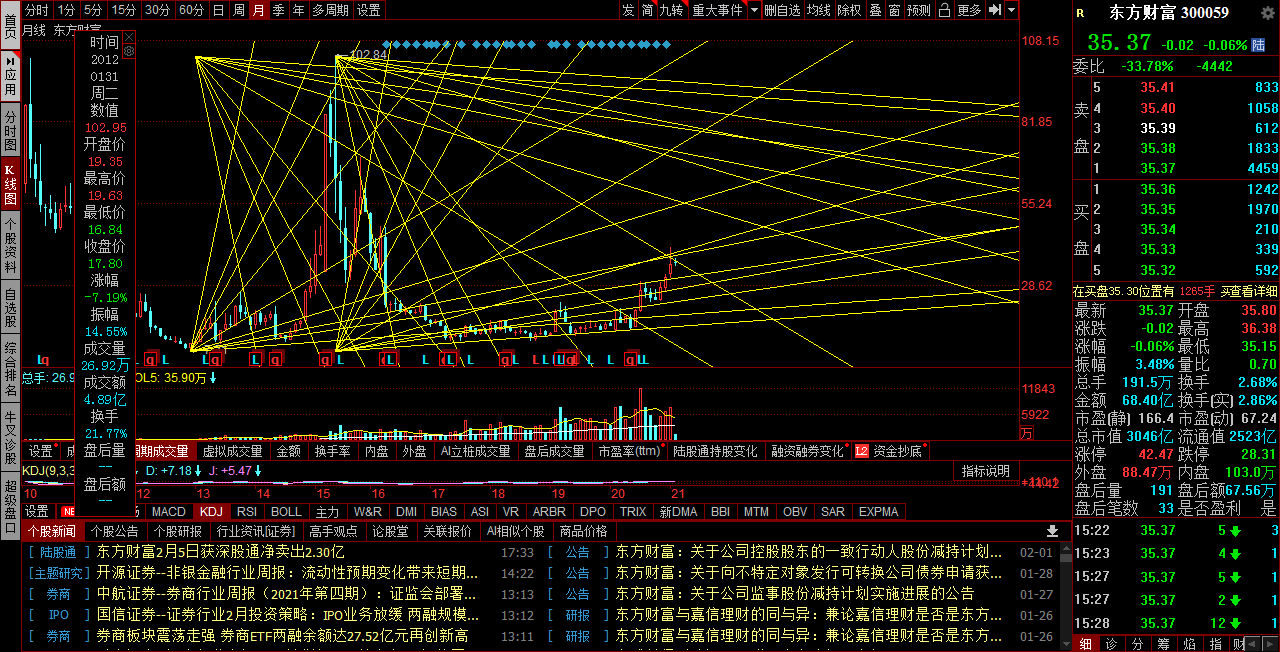Click the 指标说明 button

[985, 471]
